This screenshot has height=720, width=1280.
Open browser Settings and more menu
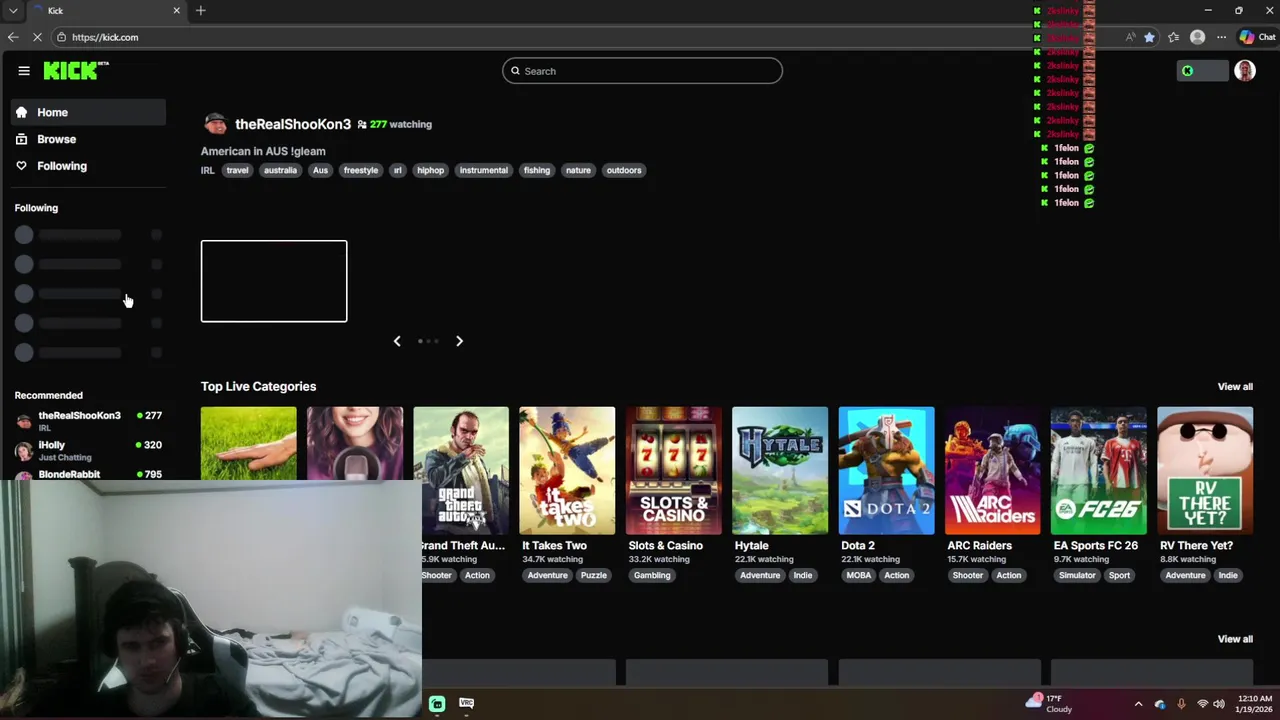[1221, 37]
